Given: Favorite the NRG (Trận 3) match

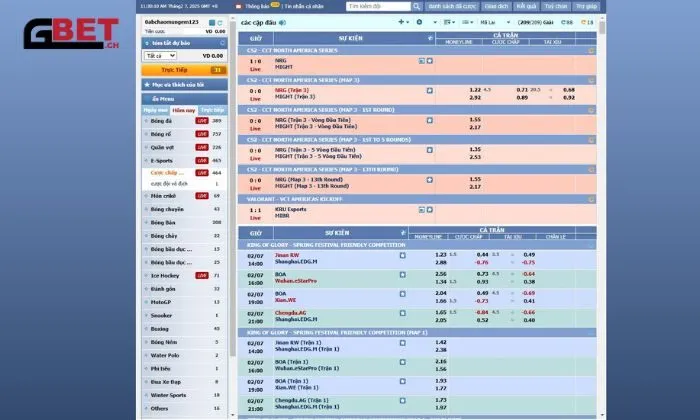Looking at the screenshot, I should (429, 91).
